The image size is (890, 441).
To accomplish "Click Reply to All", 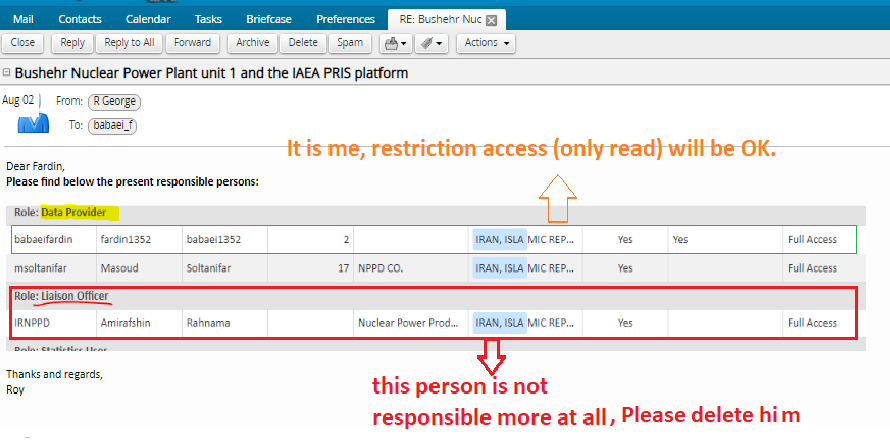I will pyautogui.click(x=129, y=43).
